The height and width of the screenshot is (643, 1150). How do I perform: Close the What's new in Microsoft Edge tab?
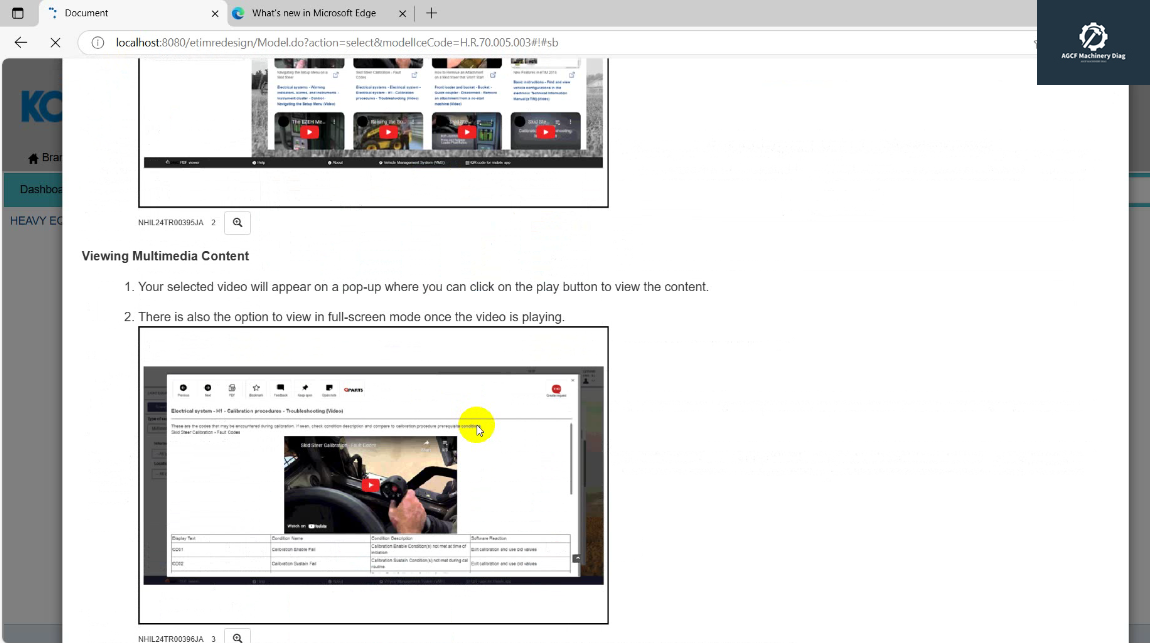[402, 14]
